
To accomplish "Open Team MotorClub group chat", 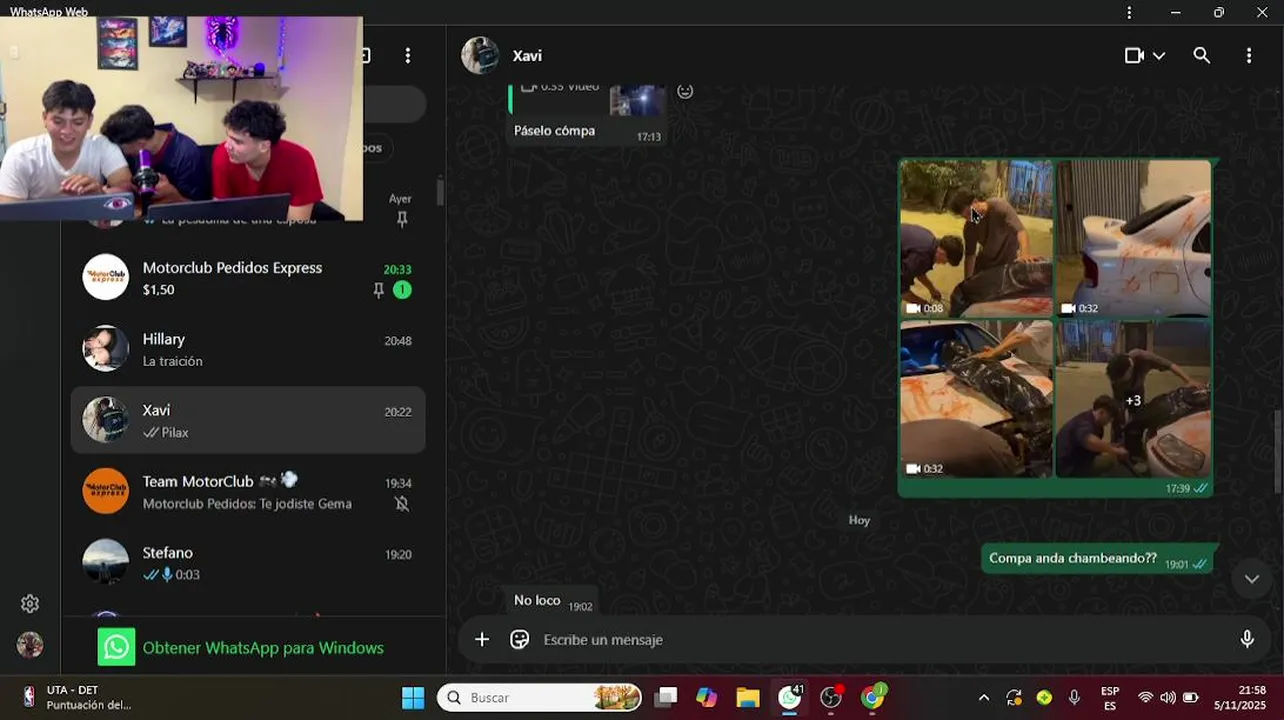I will [248, 491].
